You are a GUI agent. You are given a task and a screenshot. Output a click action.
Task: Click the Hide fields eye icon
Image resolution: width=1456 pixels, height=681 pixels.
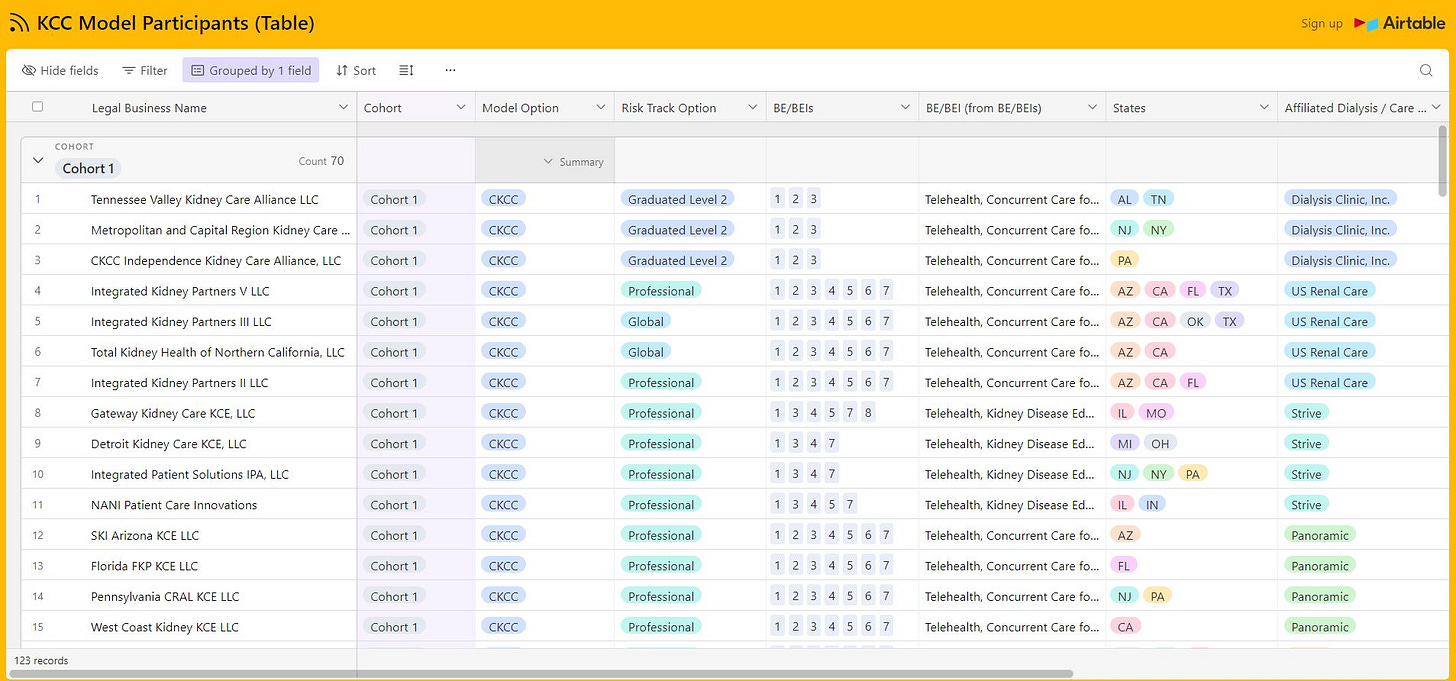click(x=29, y=70)
